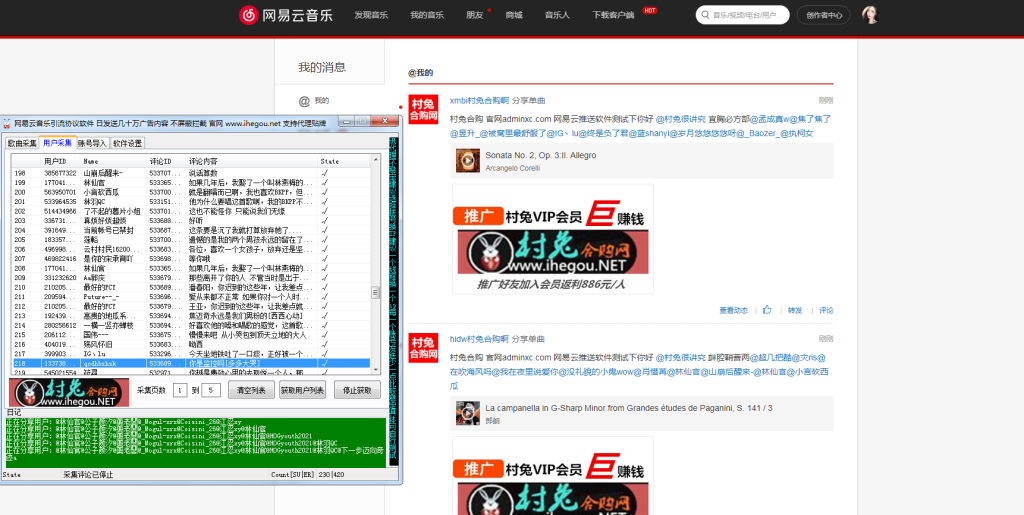Open 我的音乐 in top navigation

coord(427,15)
